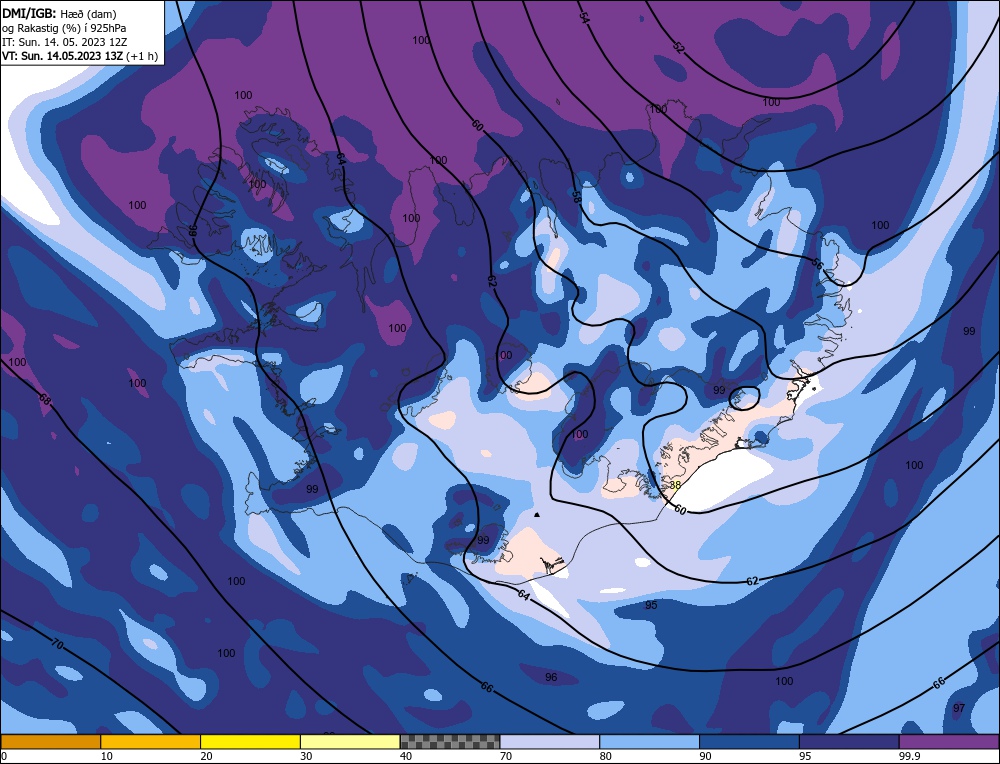Click the '99.9' legend tick label
Image resolution: width=1000 pixels, height=764 pixels.
[x=908, y=756]
